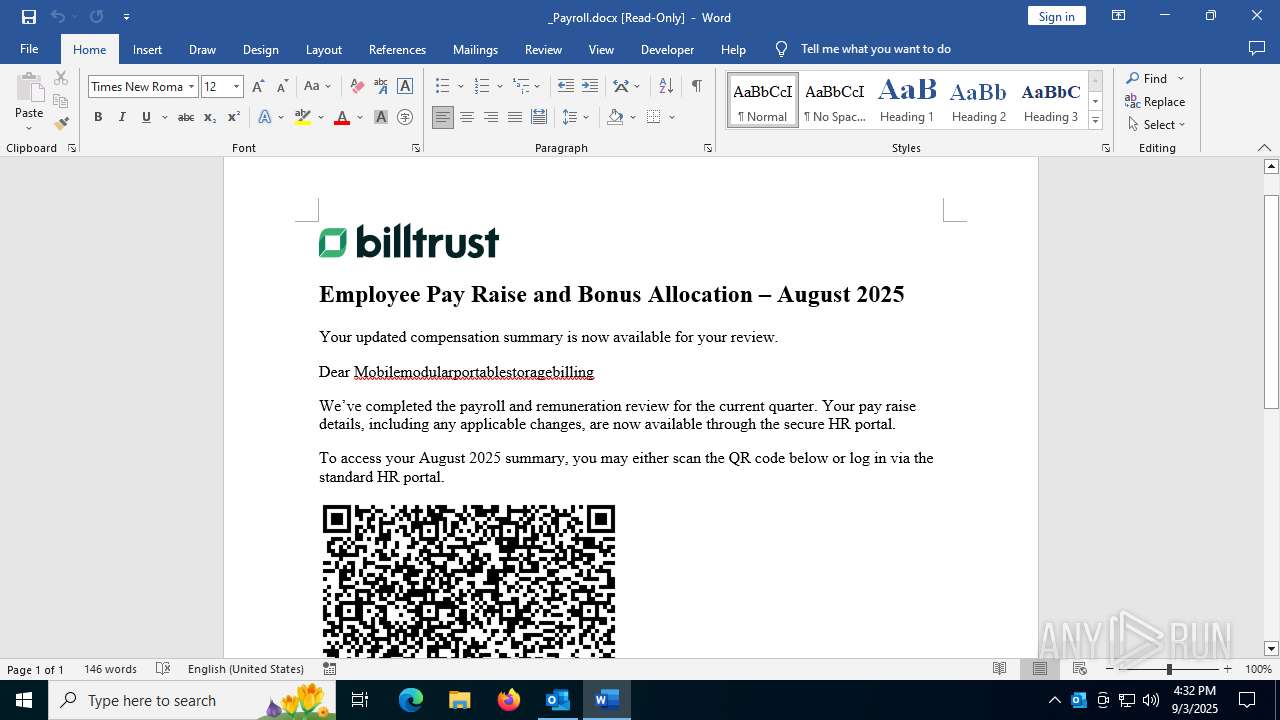Click 146 words in status bar

point(110,669)
